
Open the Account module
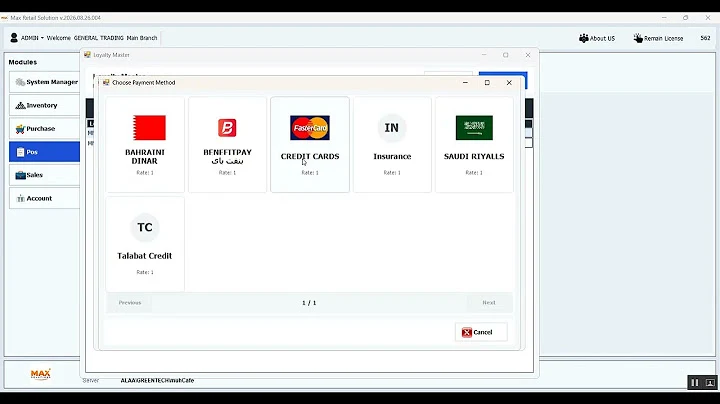tap(45, 199)
